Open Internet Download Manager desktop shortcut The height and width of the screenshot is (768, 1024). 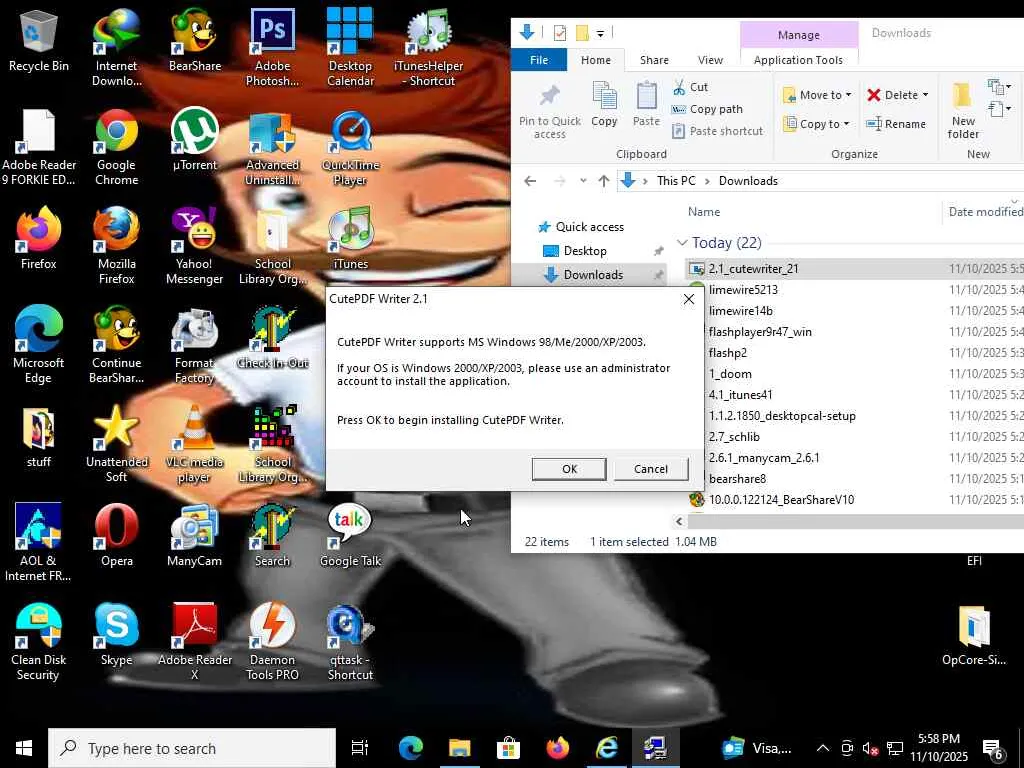(116, 47)
